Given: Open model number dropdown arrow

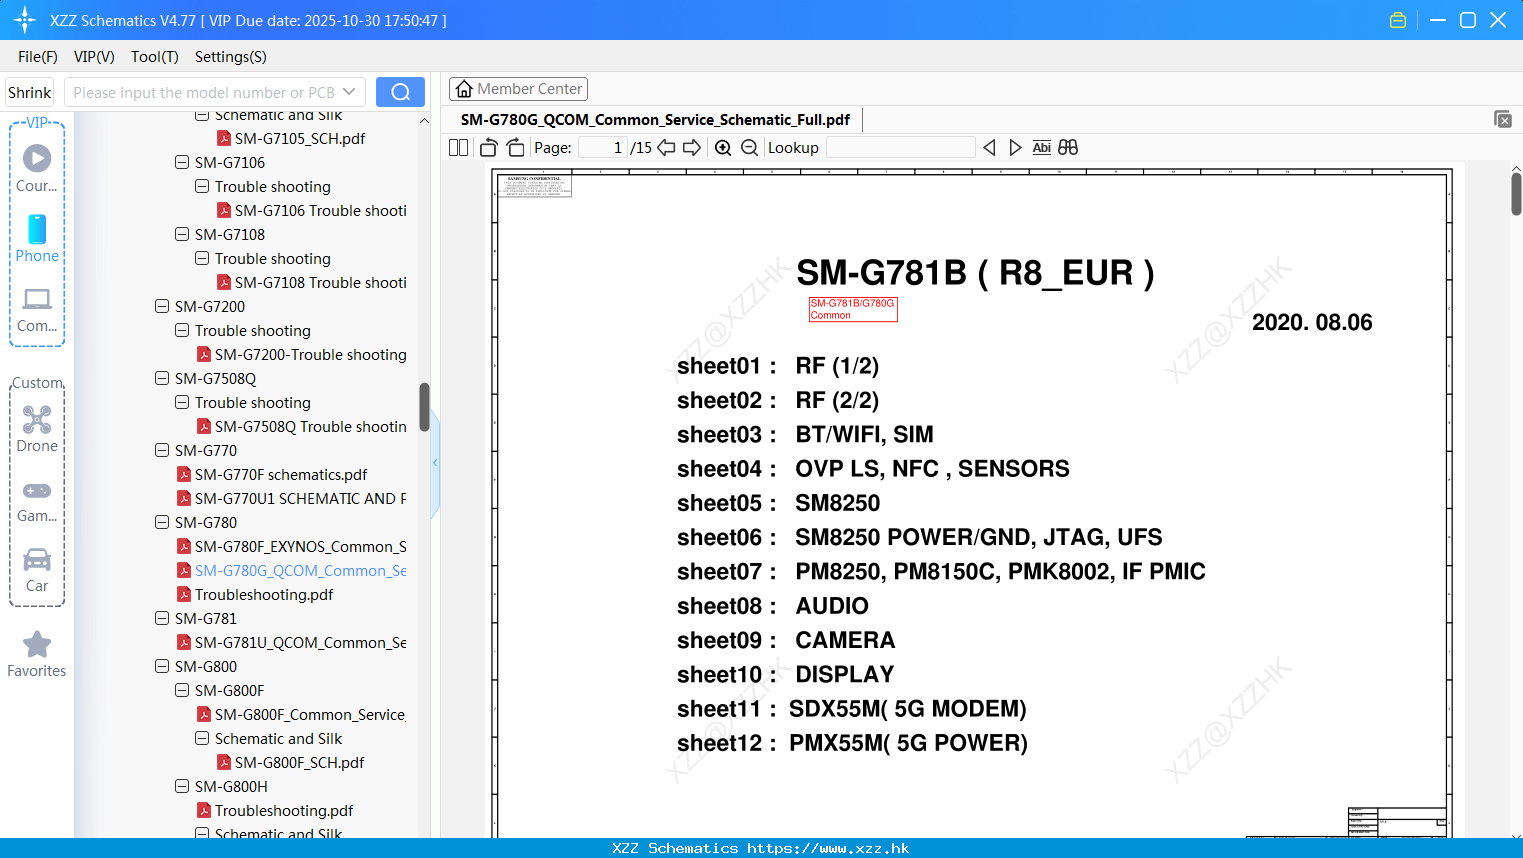Looking at the screenshot, I should (349, 92).
